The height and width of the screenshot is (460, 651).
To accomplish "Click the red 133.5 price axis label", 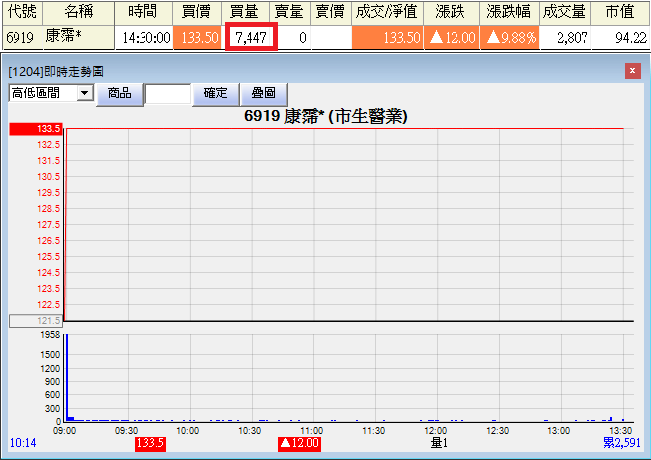I will coord(36,129).
